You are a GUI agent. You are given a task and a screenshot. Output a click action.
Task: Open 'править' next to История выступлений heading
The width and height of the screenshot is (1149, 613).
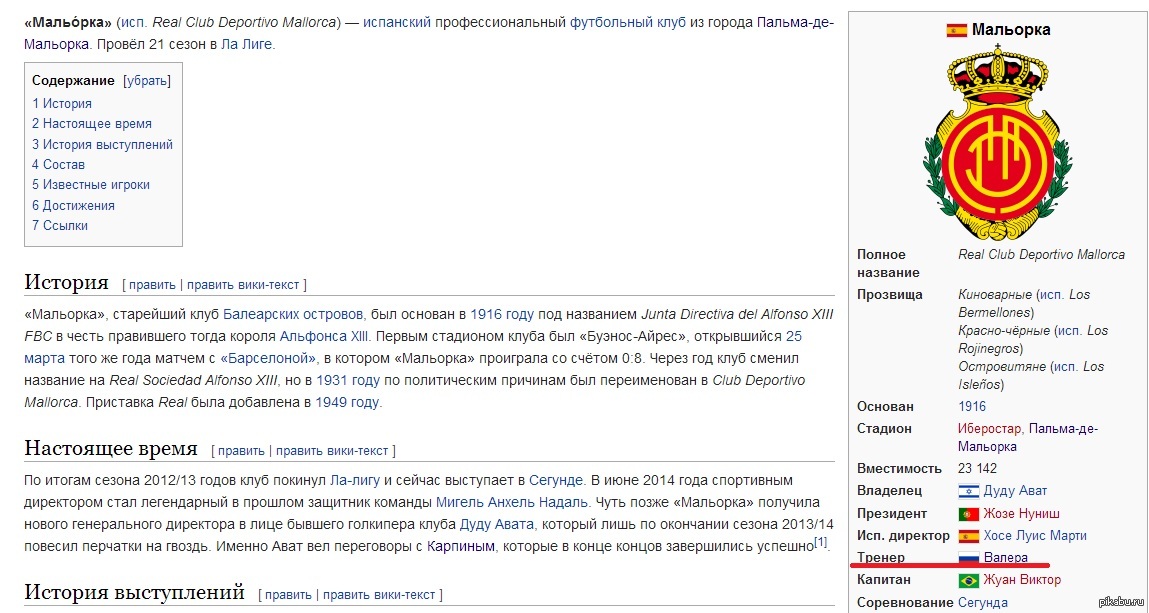coord(287,594)
